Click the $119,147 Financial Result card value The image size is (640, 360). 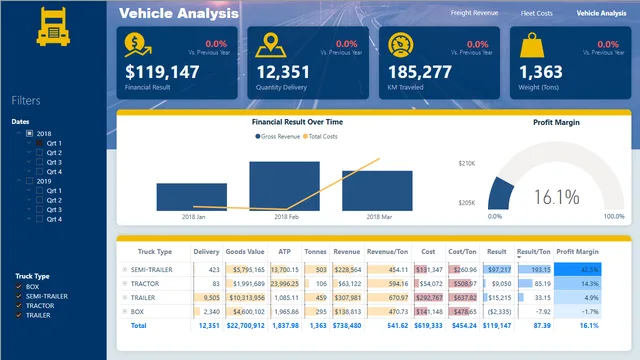coord(162,72)
